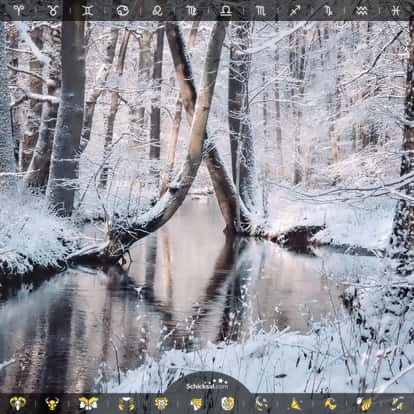
Task: Select the golden bull head in bottom bar
Action: point(52,403)
